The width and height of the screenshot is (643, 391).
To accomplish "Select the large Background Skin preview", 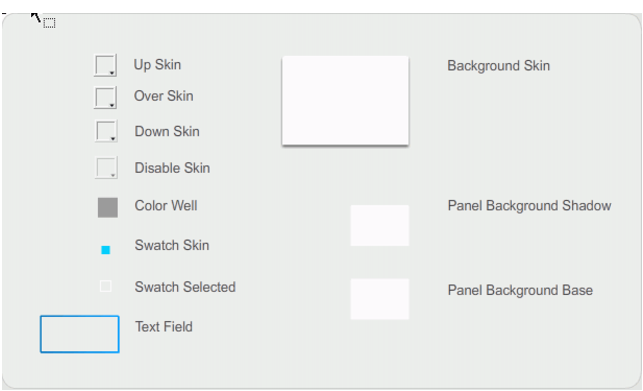I will coord(345,101).
